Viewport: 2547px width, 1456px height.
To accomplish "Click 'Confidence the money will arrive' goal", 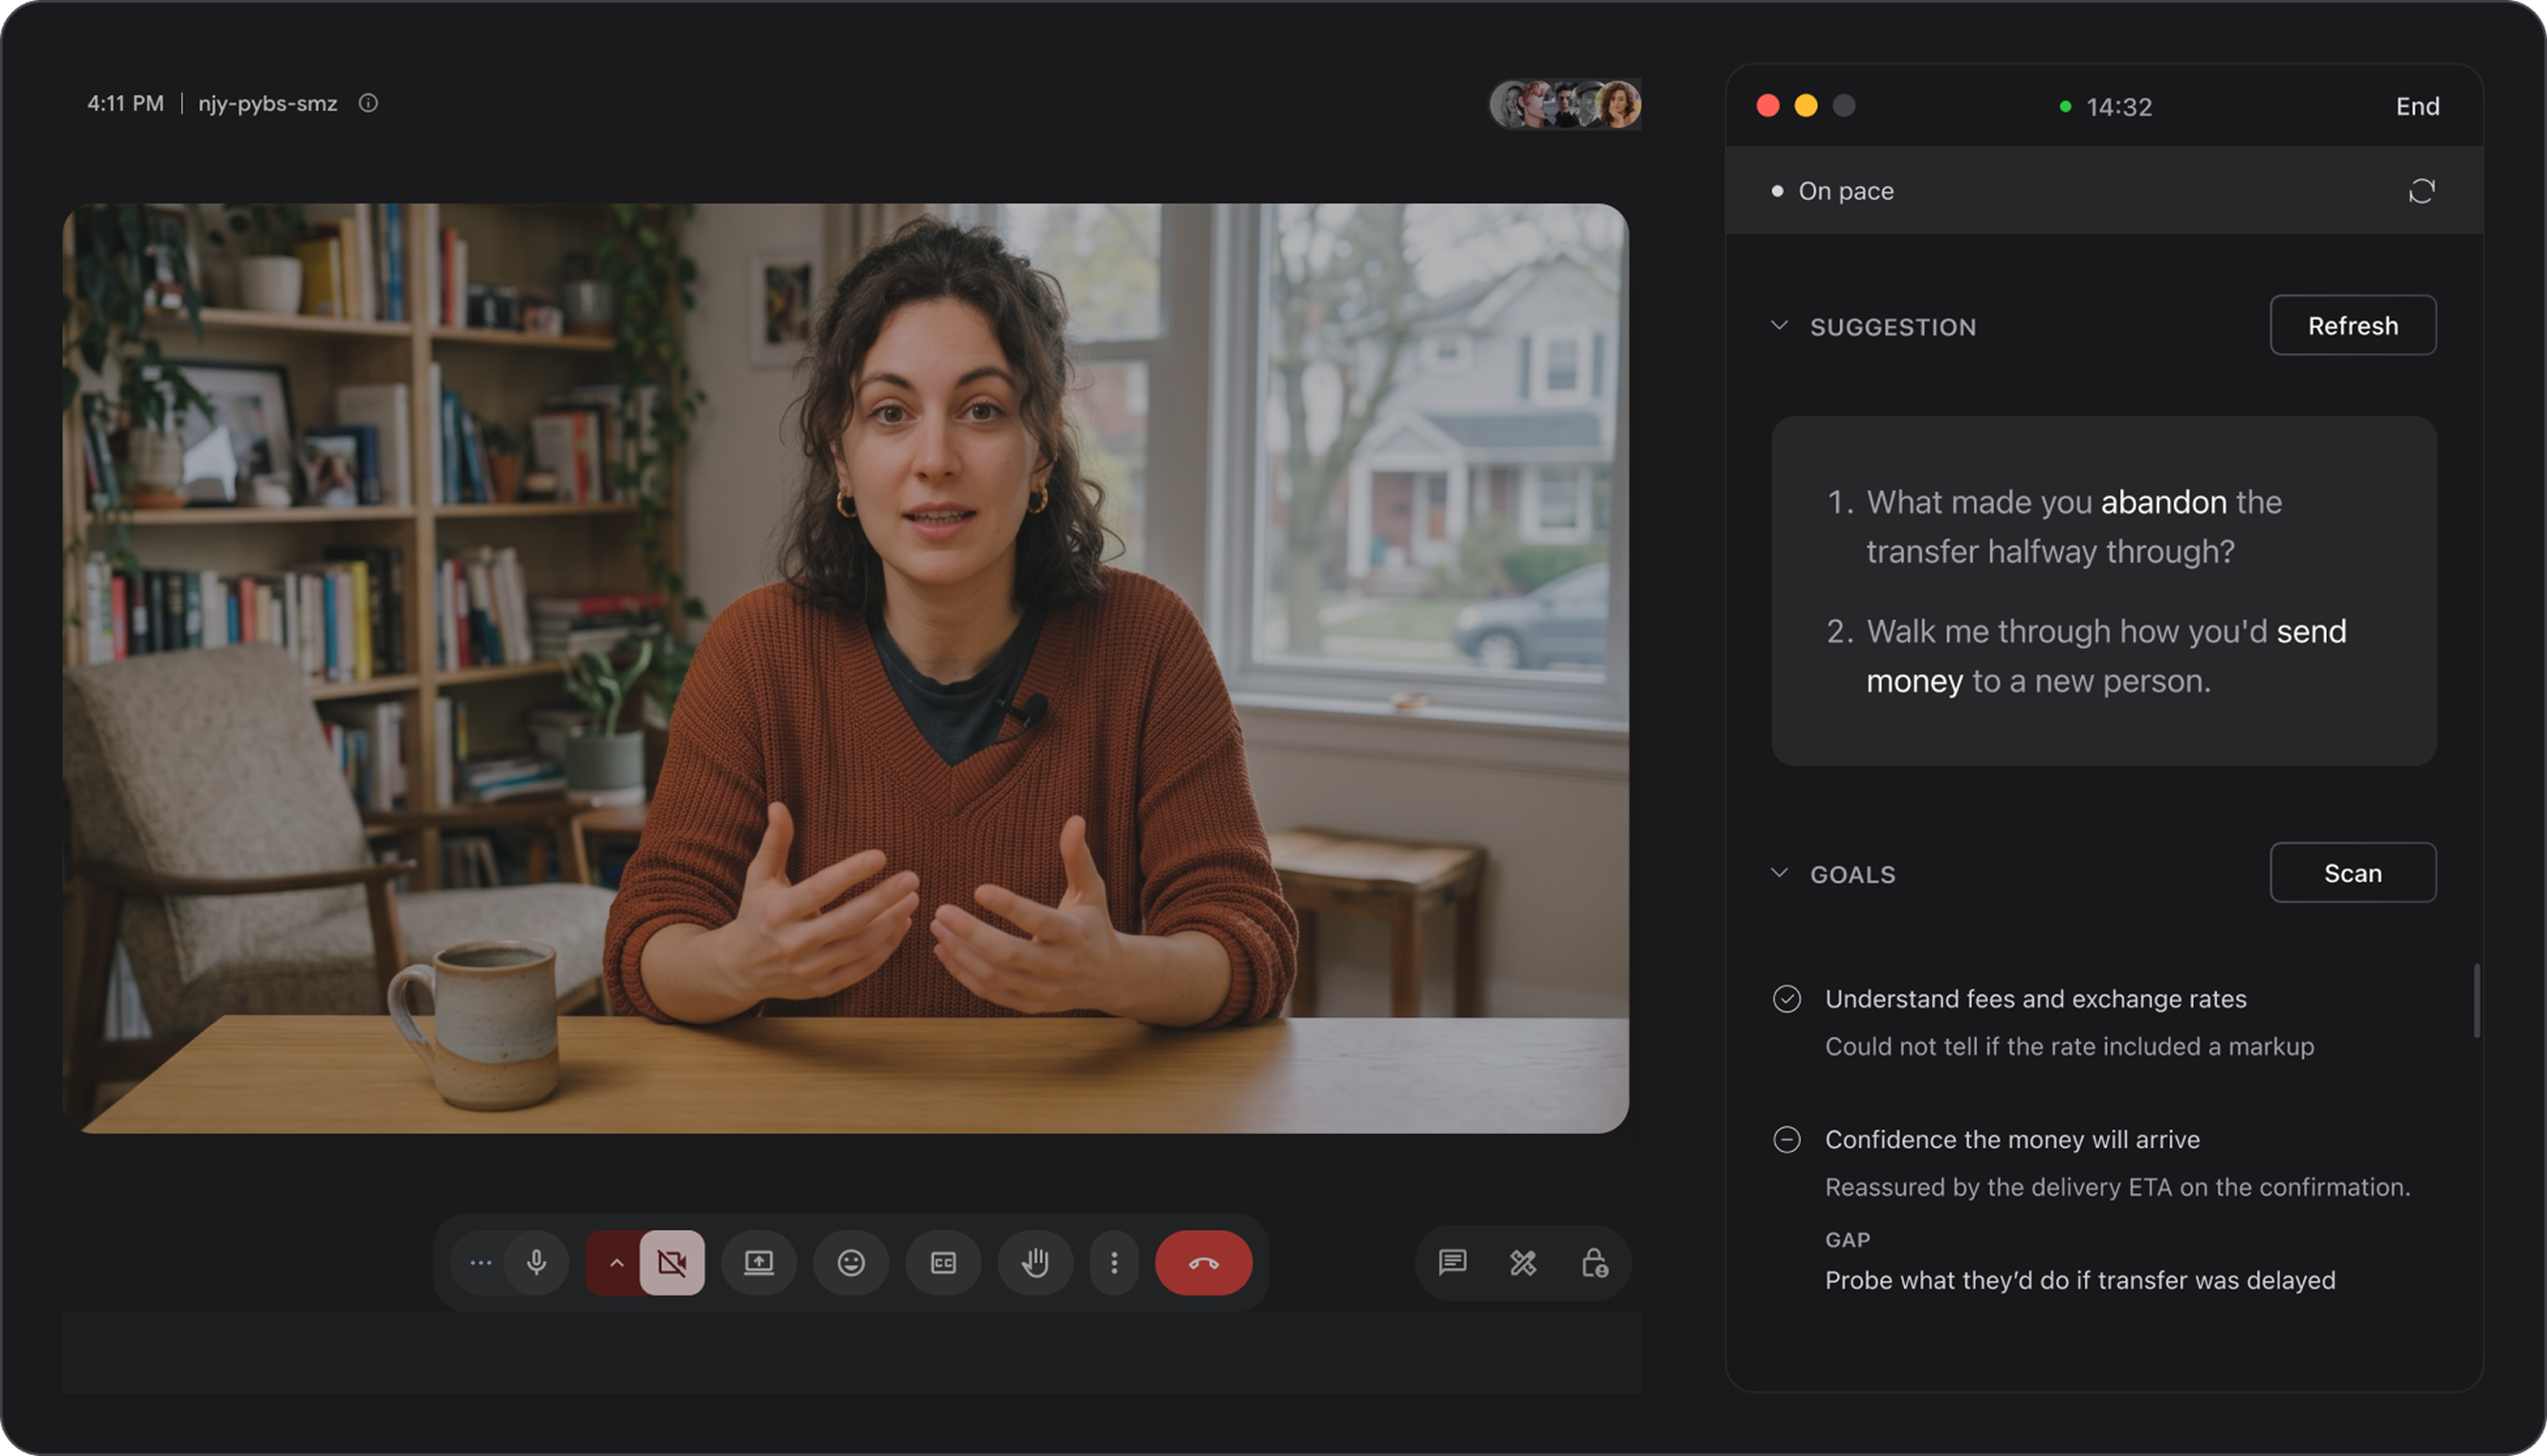I will tap(2012, 1140).
